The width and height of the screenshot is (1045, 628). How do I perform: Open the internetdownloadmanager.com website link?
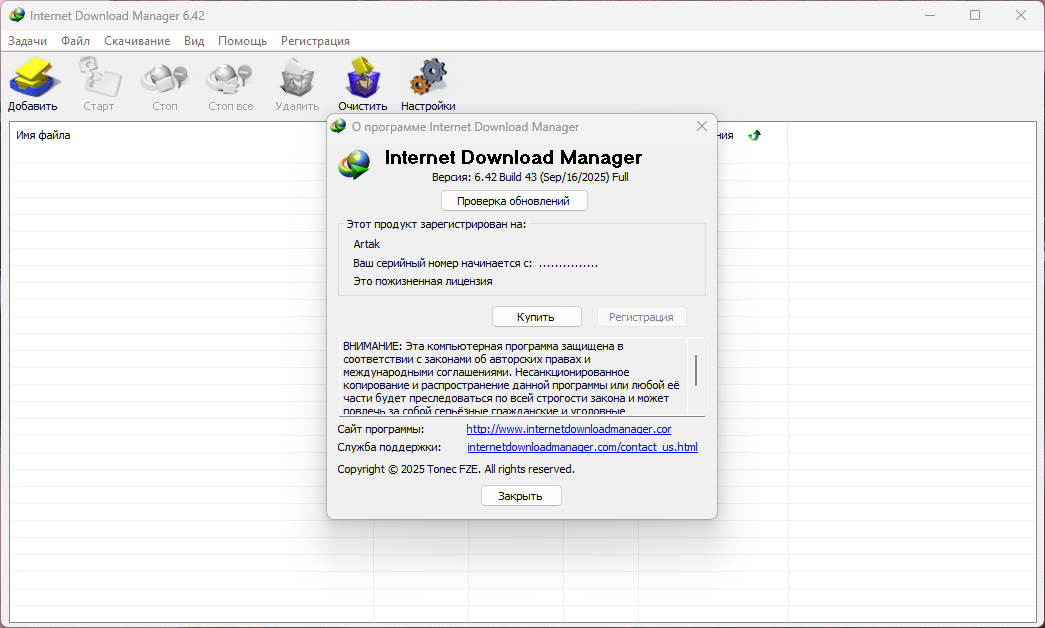568,429
